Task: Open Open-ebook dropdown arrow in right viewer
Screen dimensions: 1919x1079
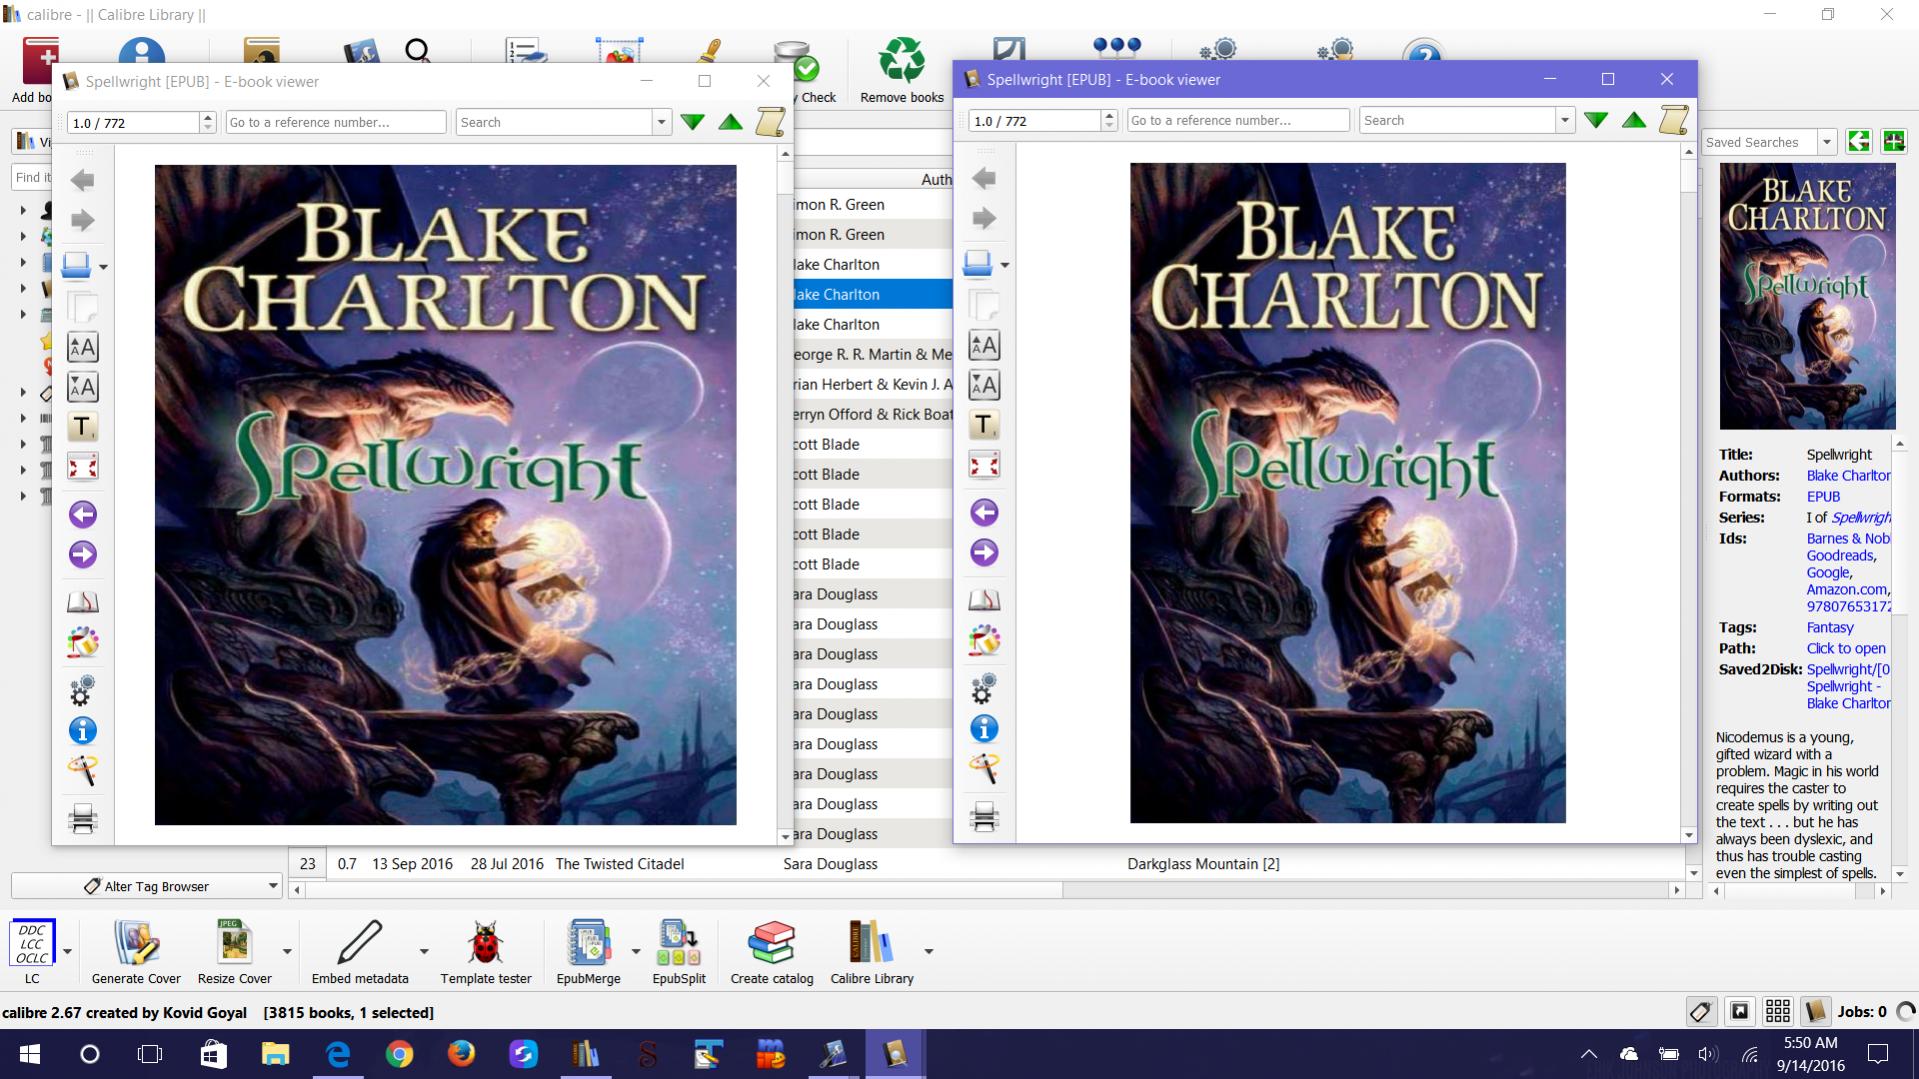Action: point(1005,265)
